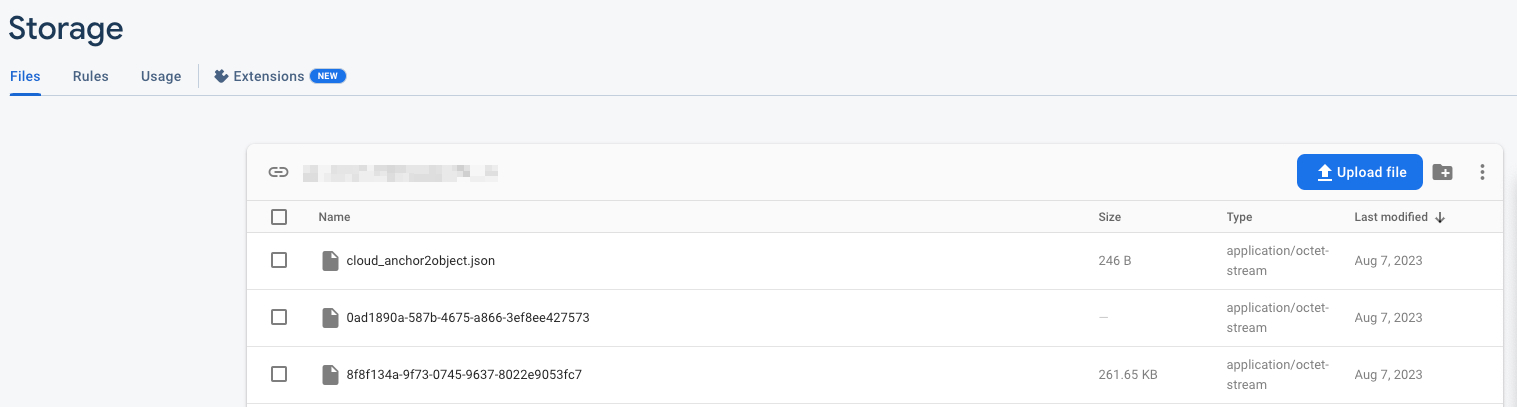1517x407 pixels.
Task: Open the three-dot overflow menu
Action: (1482, 172)
